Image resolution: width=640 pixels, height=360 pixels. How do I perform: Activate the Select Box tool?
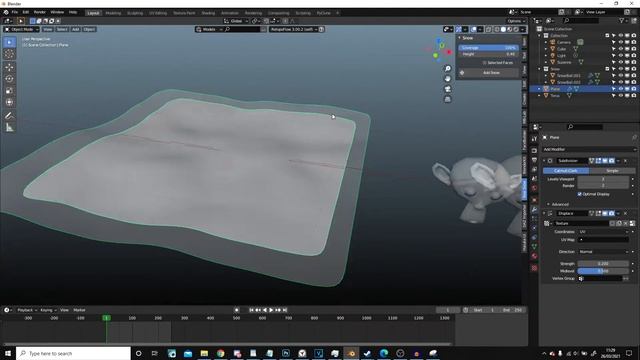click(9, 42)
